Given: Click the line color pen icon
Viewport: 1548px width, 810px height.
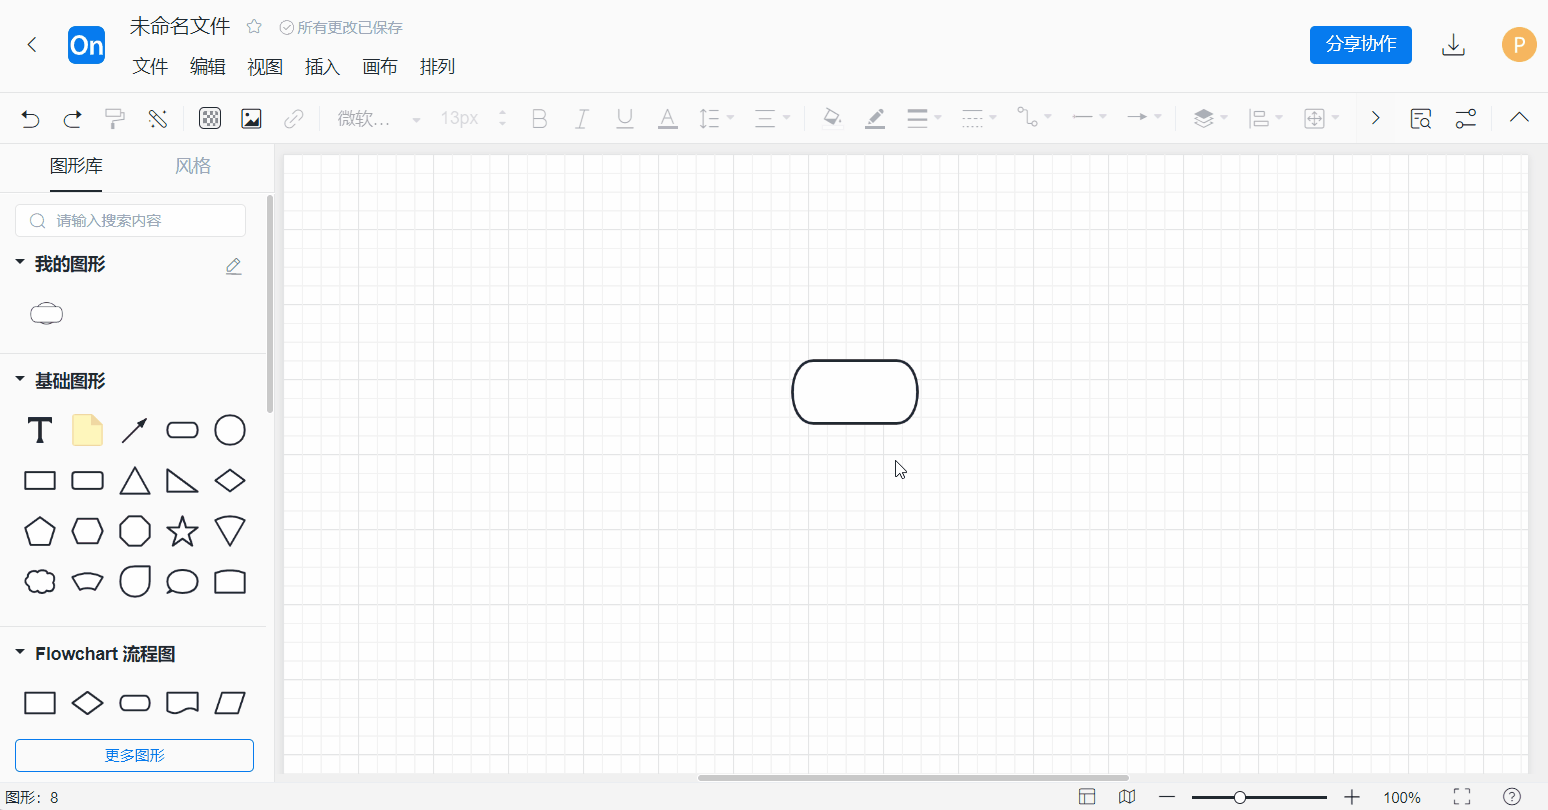Looking at the screenshot, I should click(875, 118).
